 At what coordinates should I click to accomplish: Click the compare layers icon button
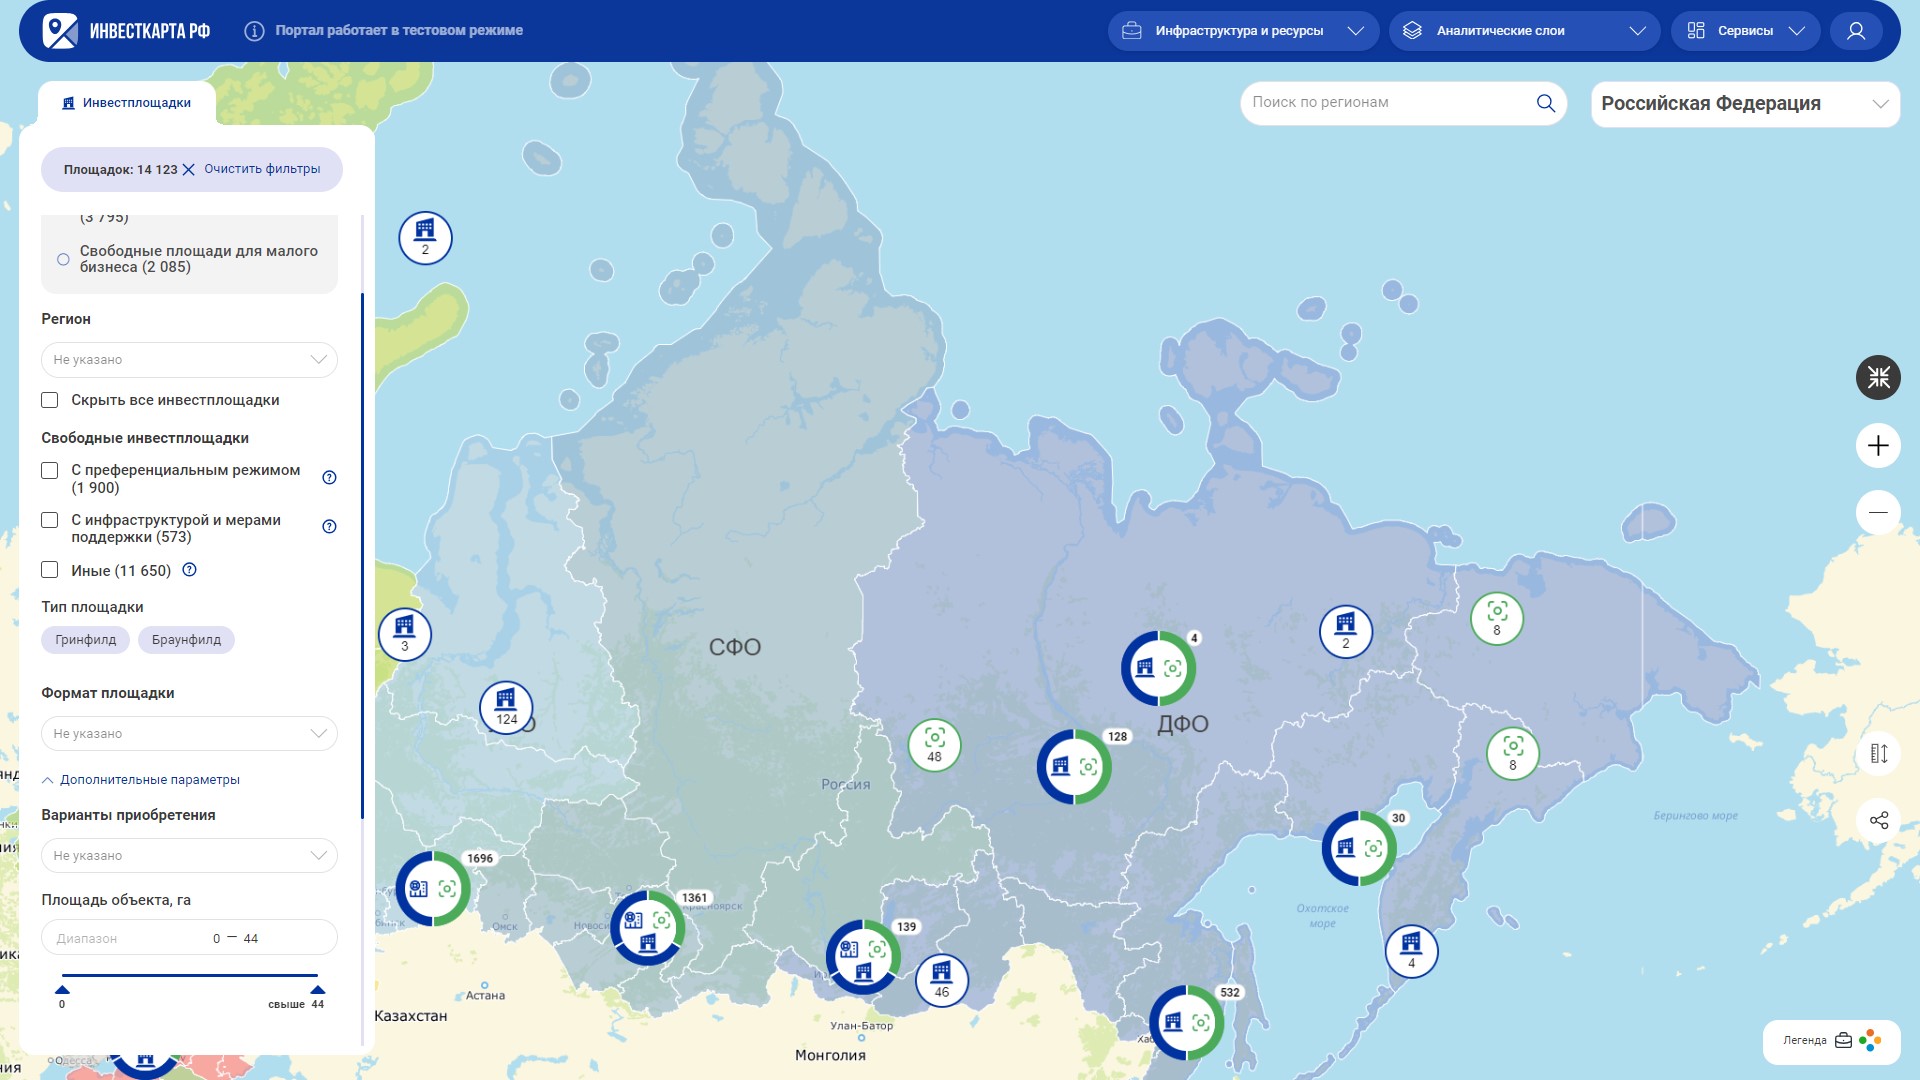click(1878, 754)
